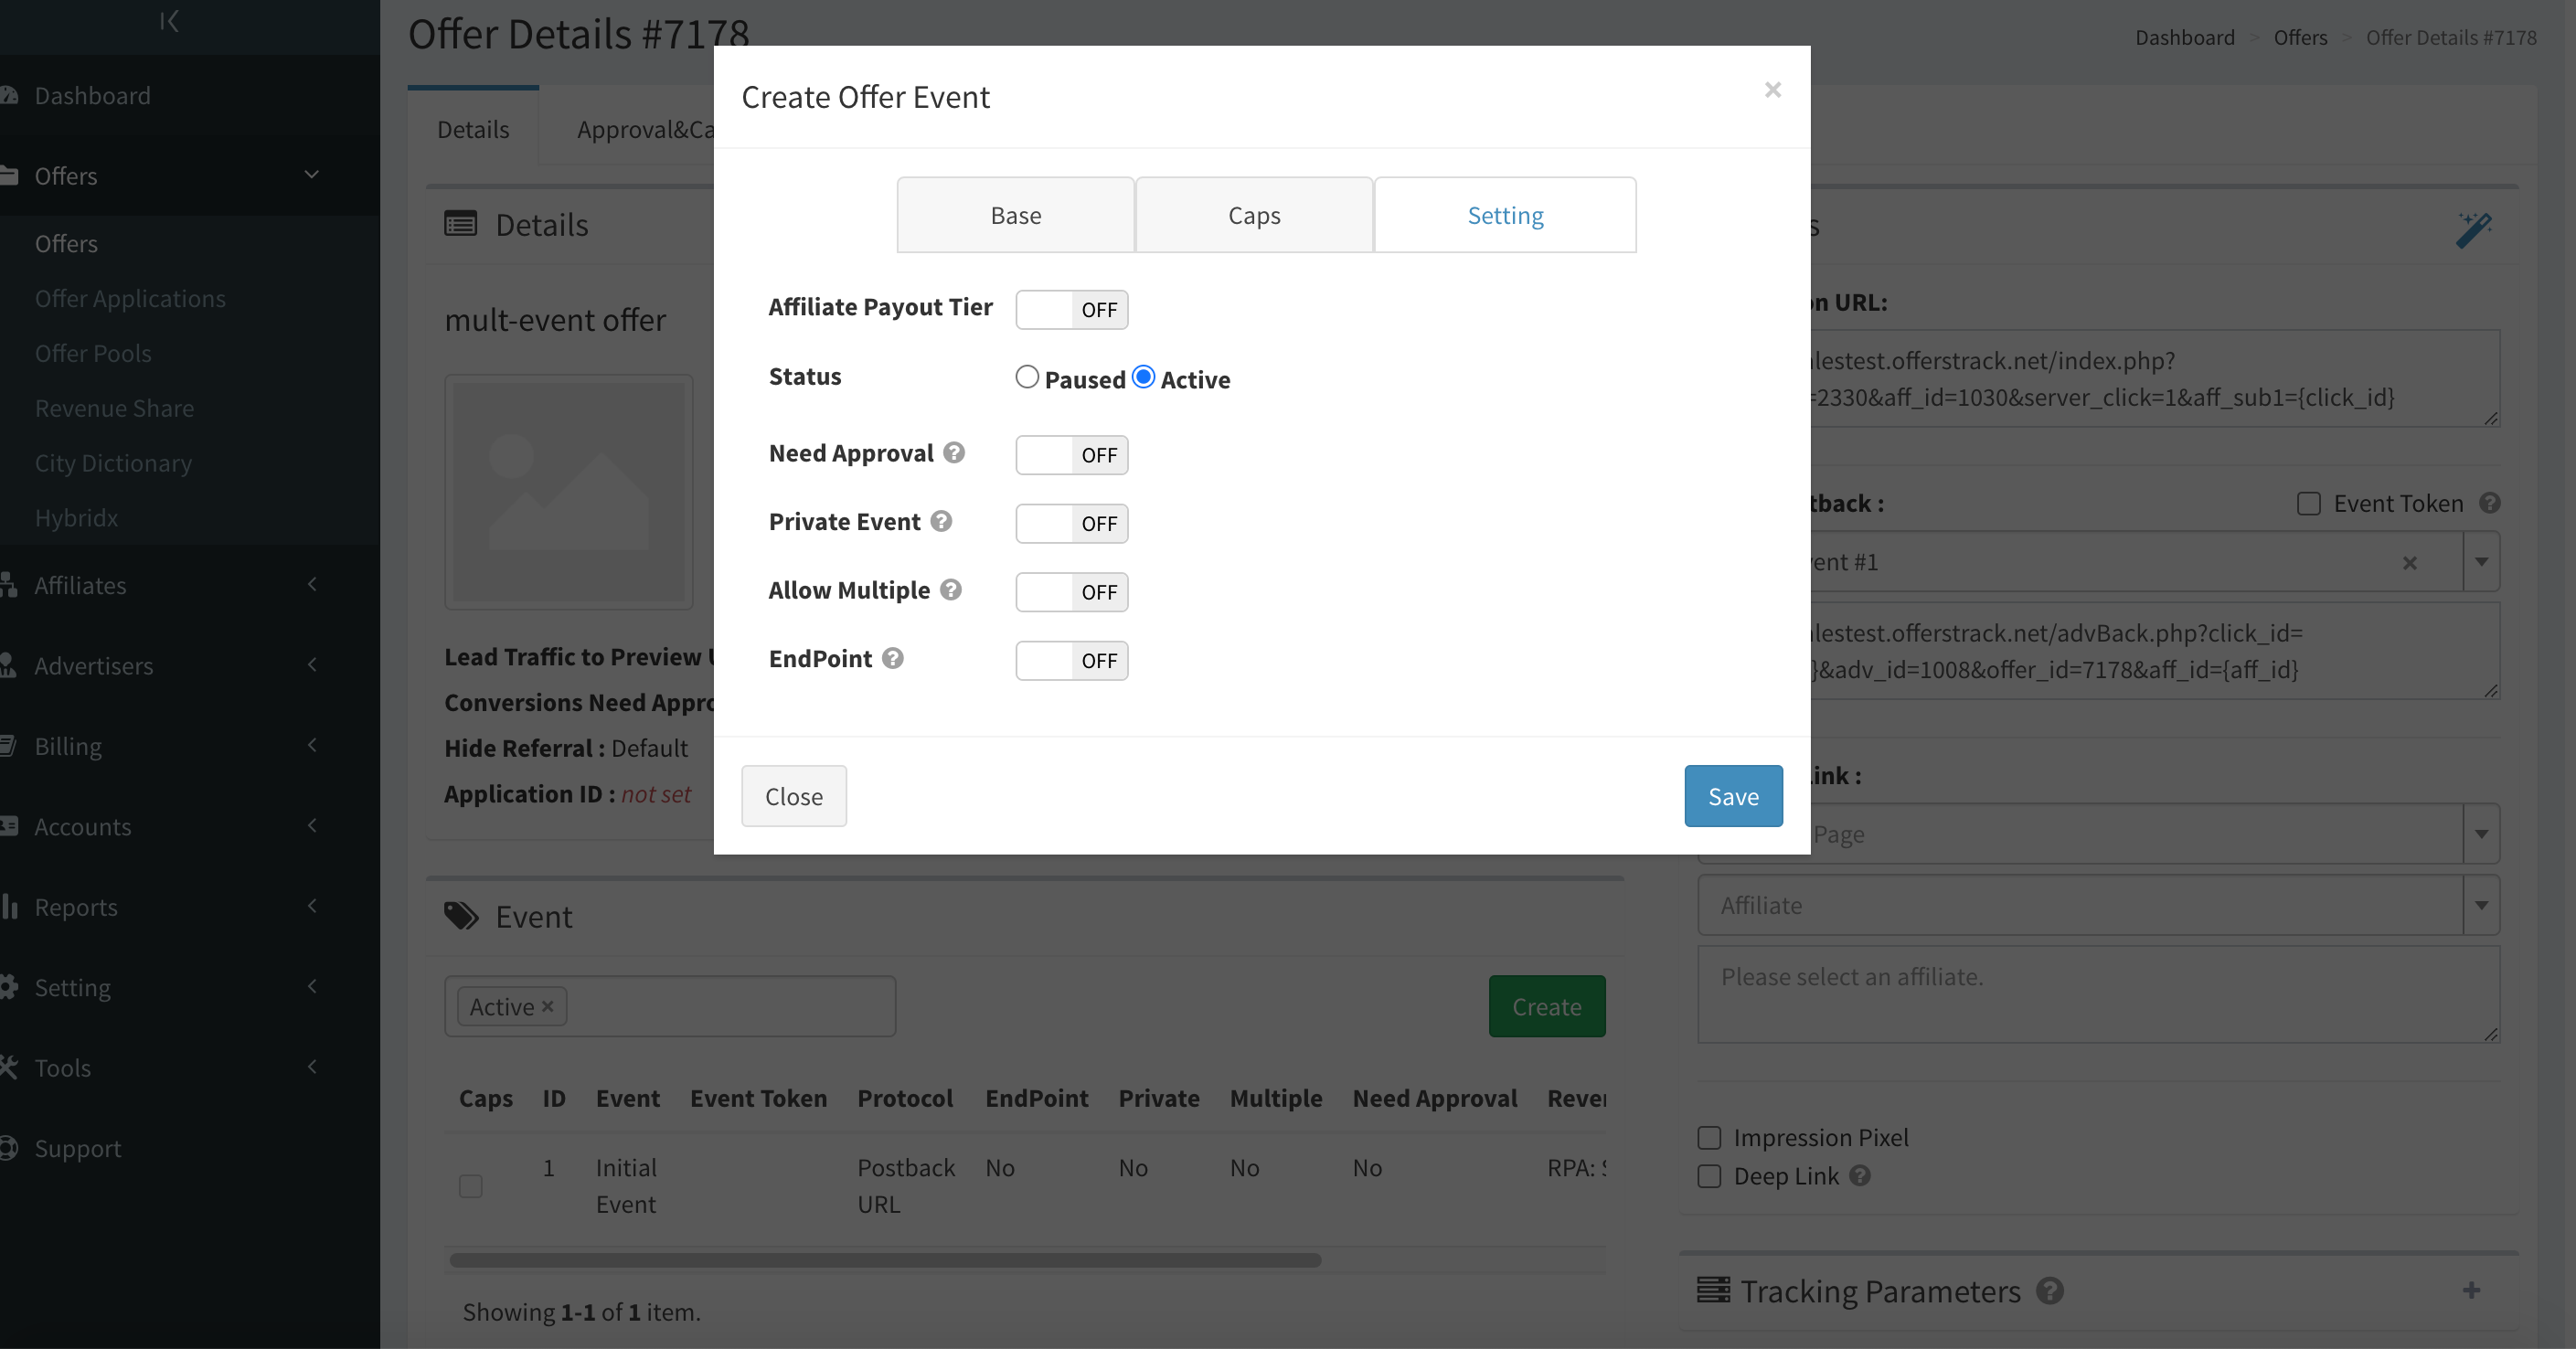This screenshot has width=2576, height=1349.
Task: Enable the Event Token checkbox
Action: 2309,503
